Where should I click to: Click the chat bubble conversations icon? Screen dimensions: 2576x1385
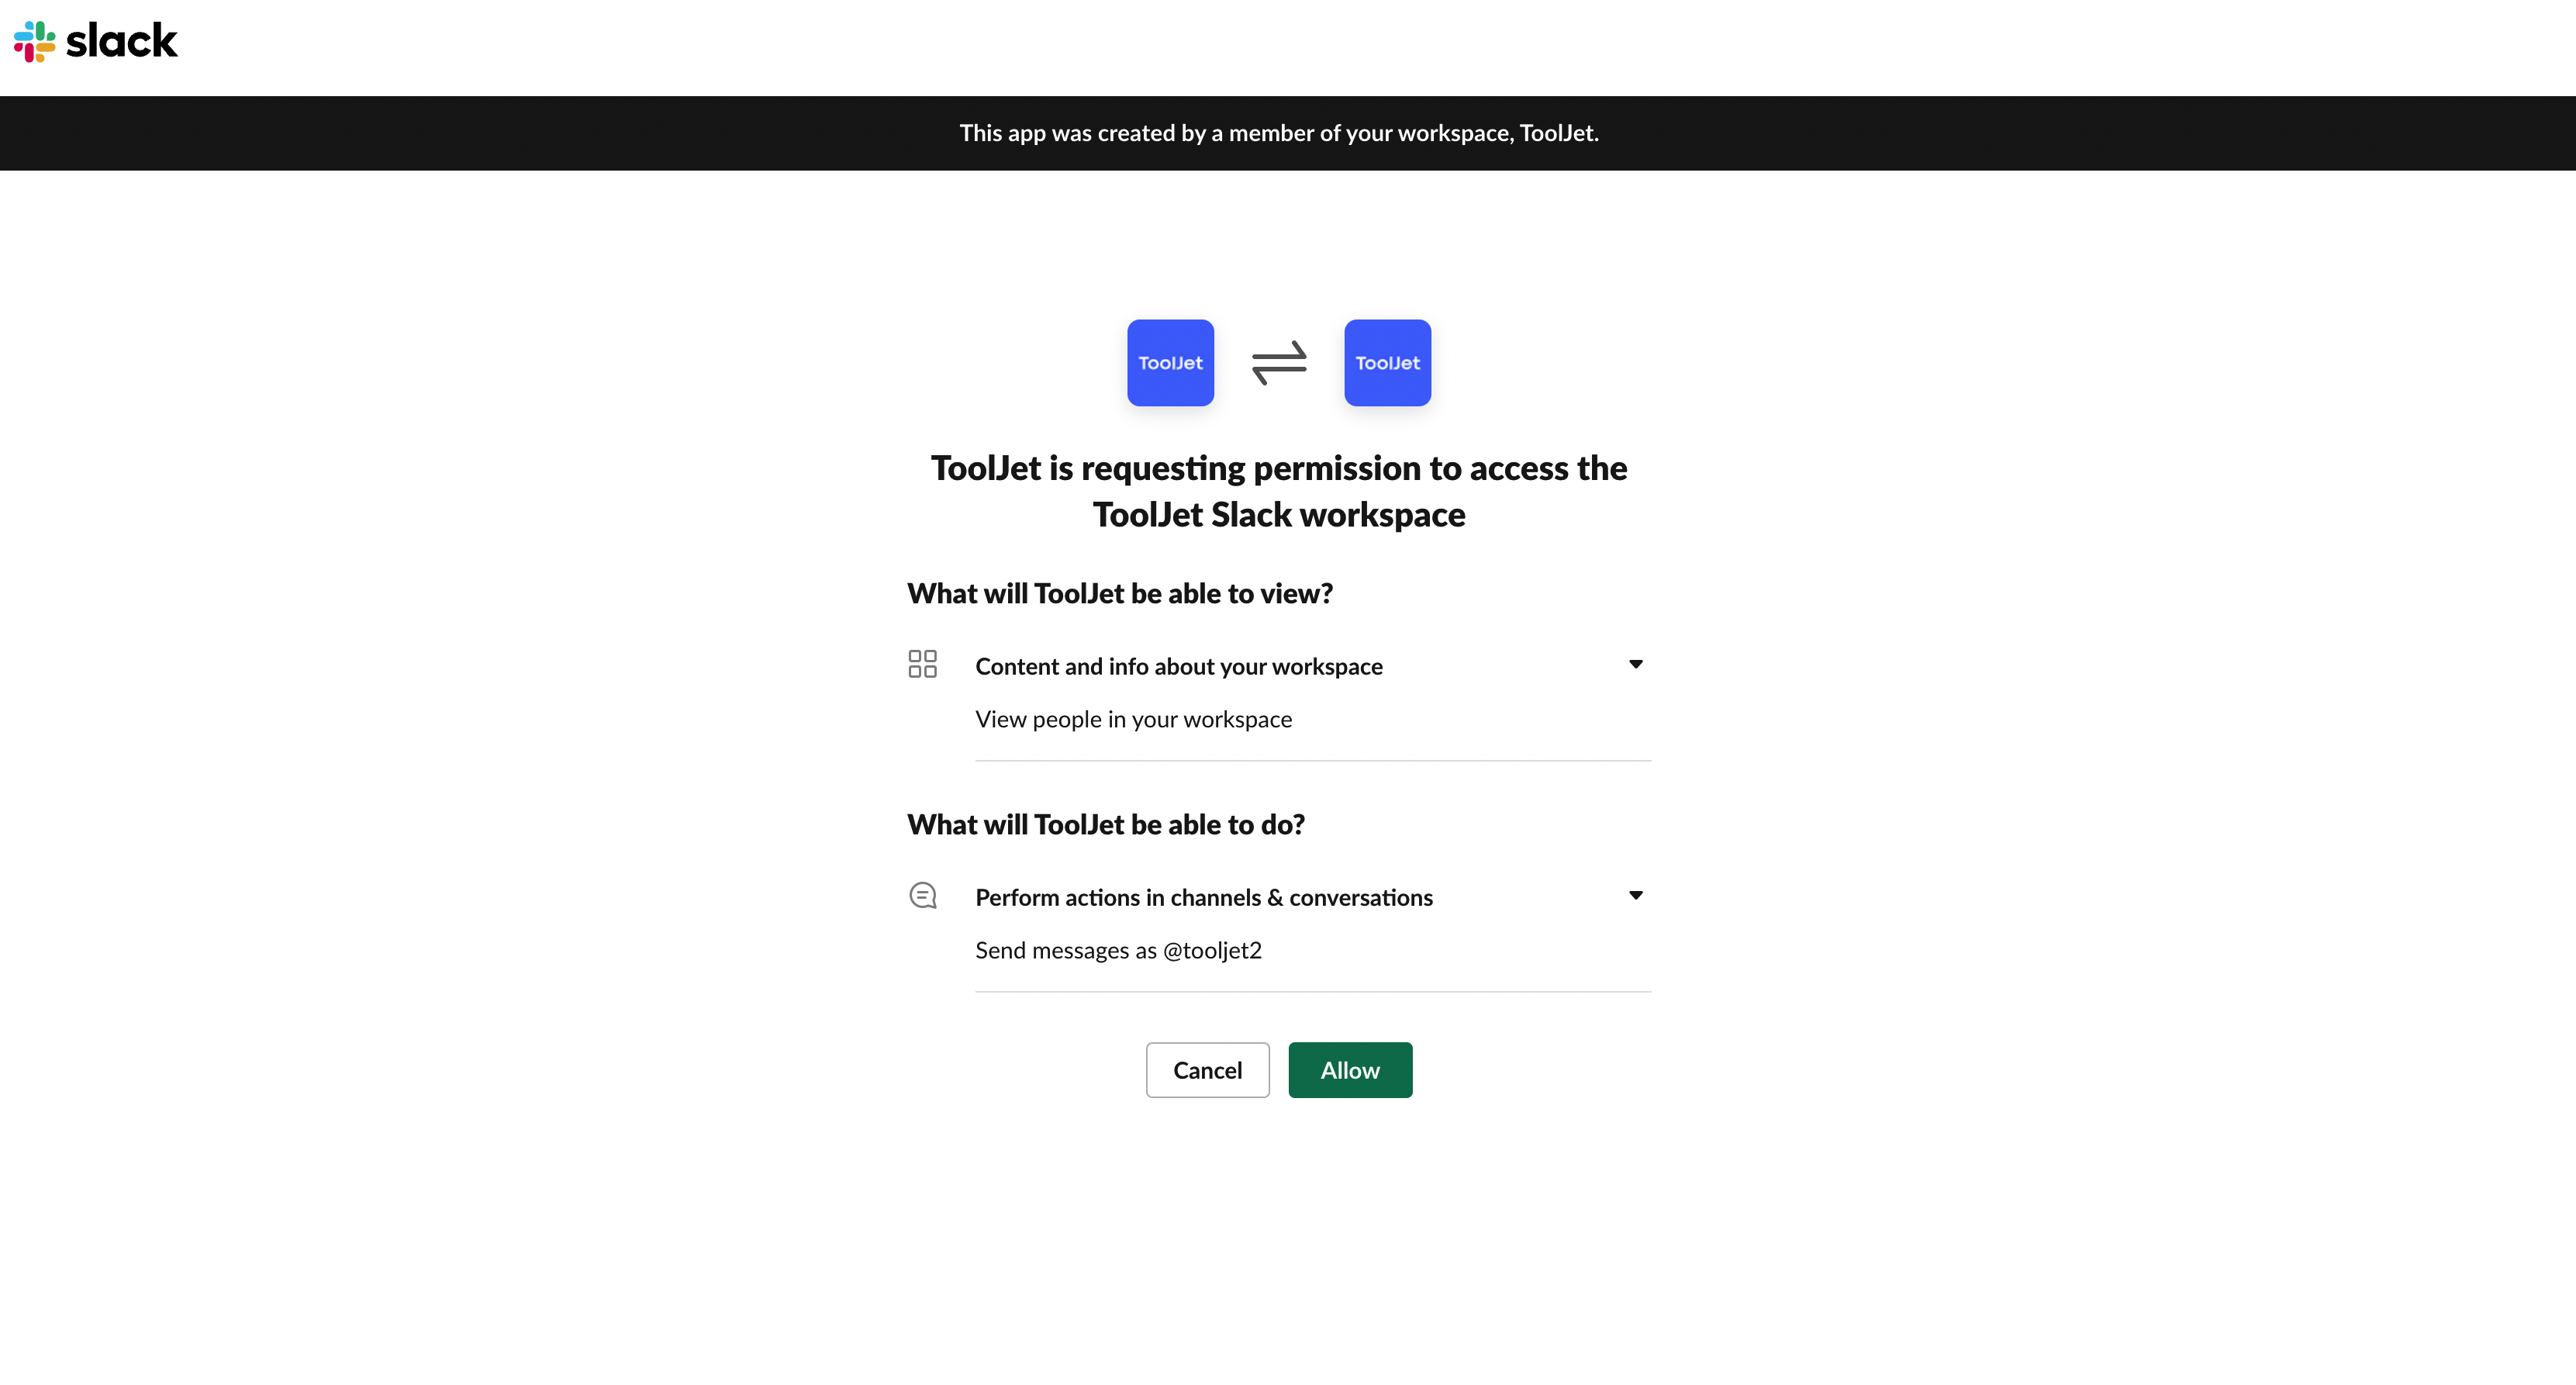point(922,895)
